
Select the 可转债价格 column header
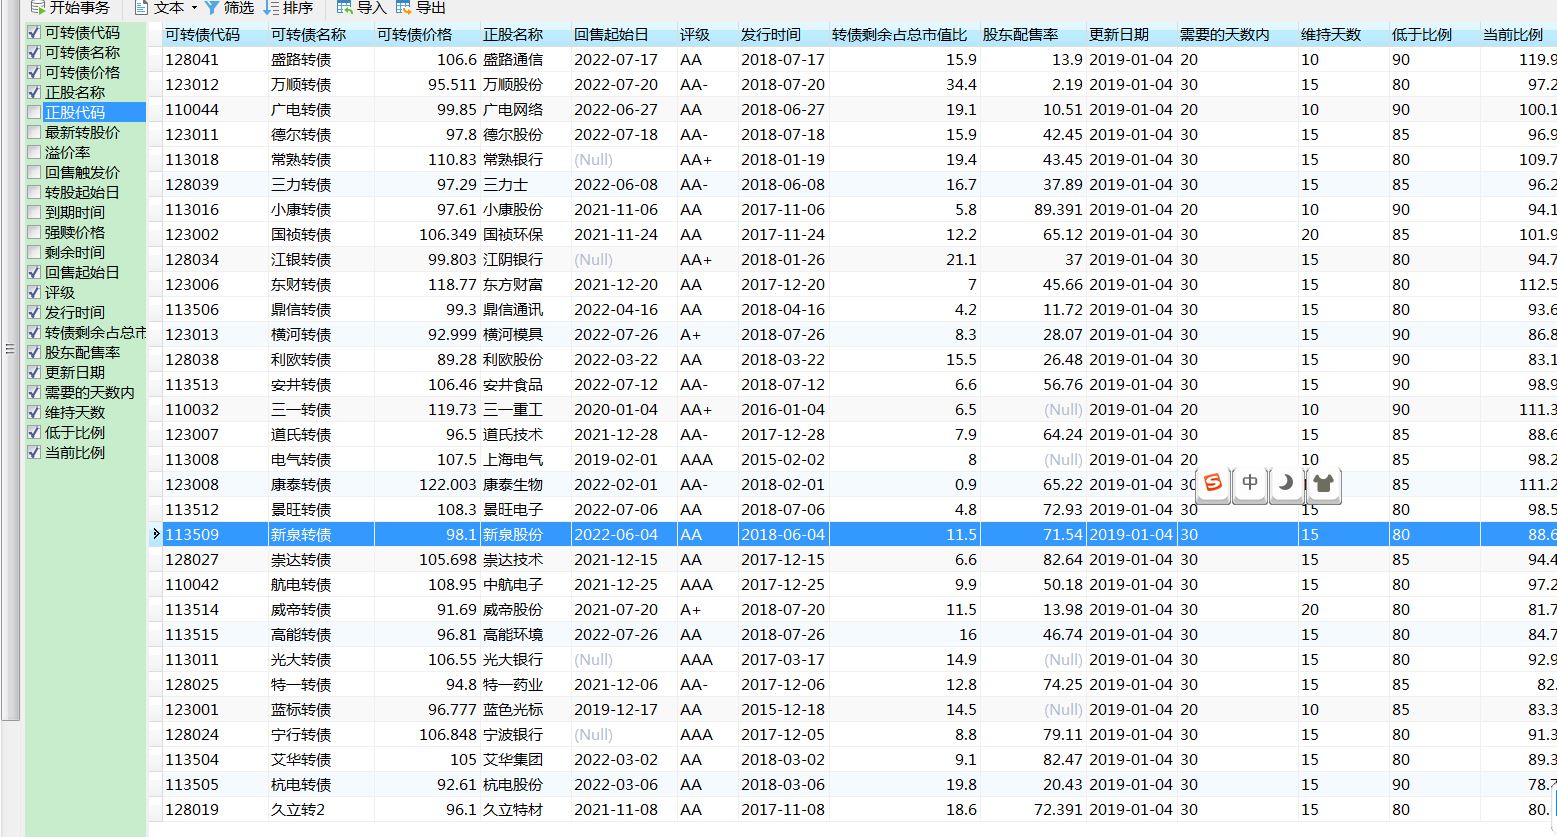point(427,34)
